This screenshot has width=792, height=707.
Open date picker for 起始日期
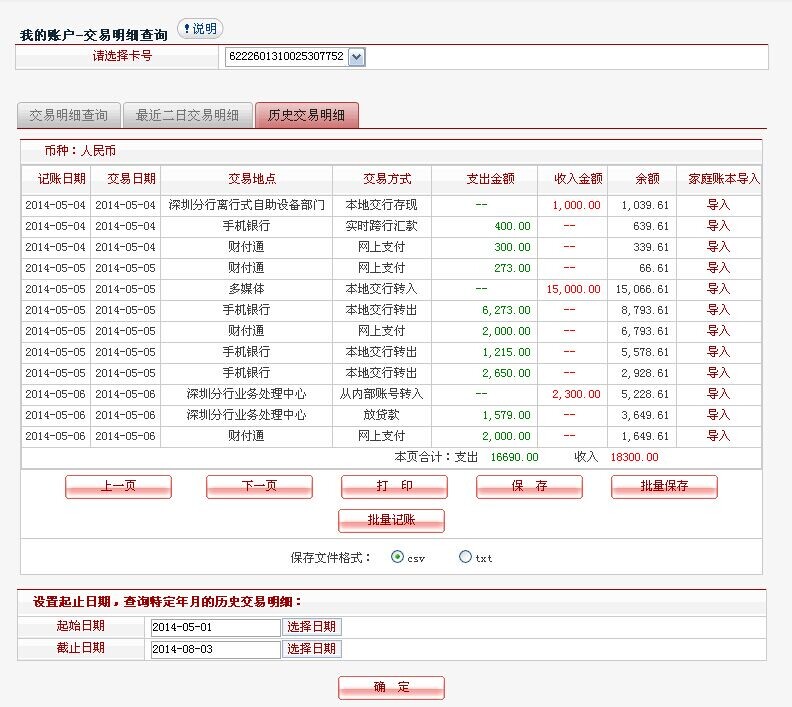pos(311,627)
